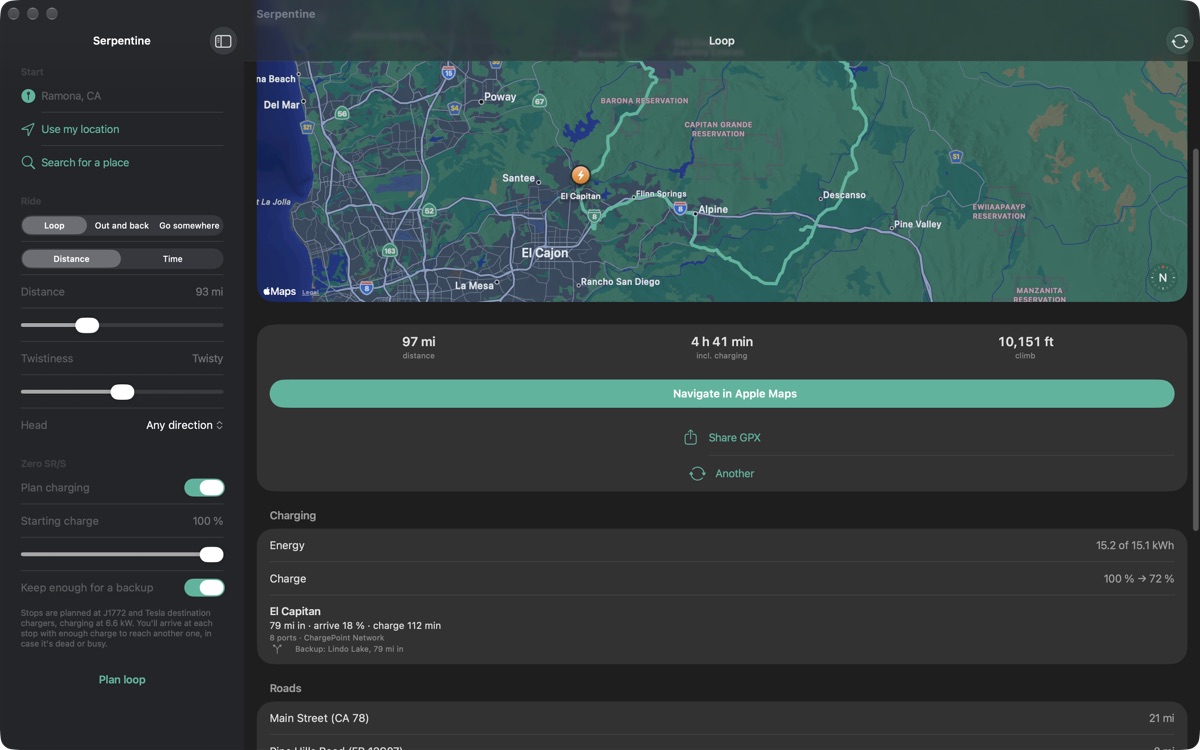Click the 15.2 of 15.1 kWh value
This screenshot has width=1200, height=750.
point(1135,546)
